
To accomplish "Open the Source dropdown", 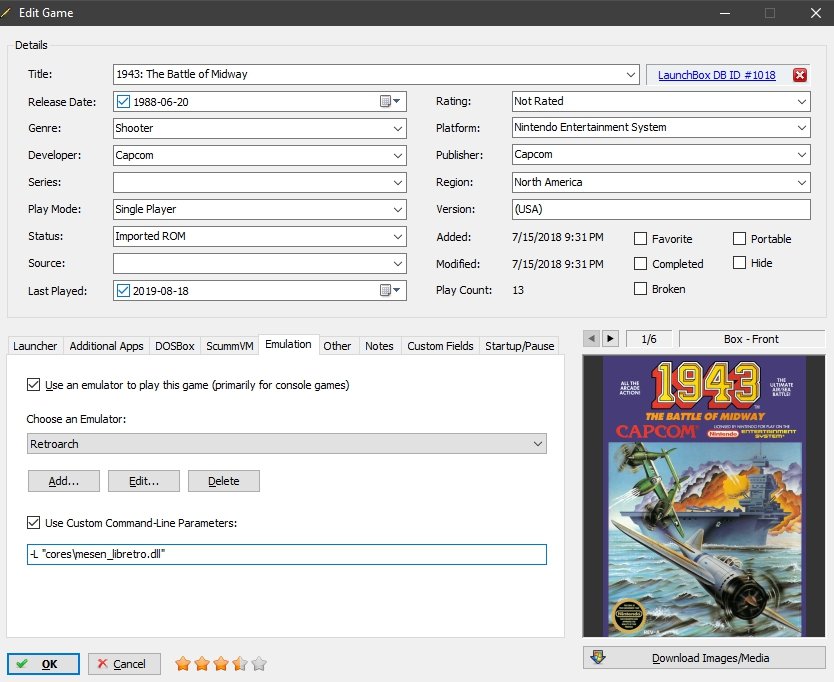I will 397,263.
